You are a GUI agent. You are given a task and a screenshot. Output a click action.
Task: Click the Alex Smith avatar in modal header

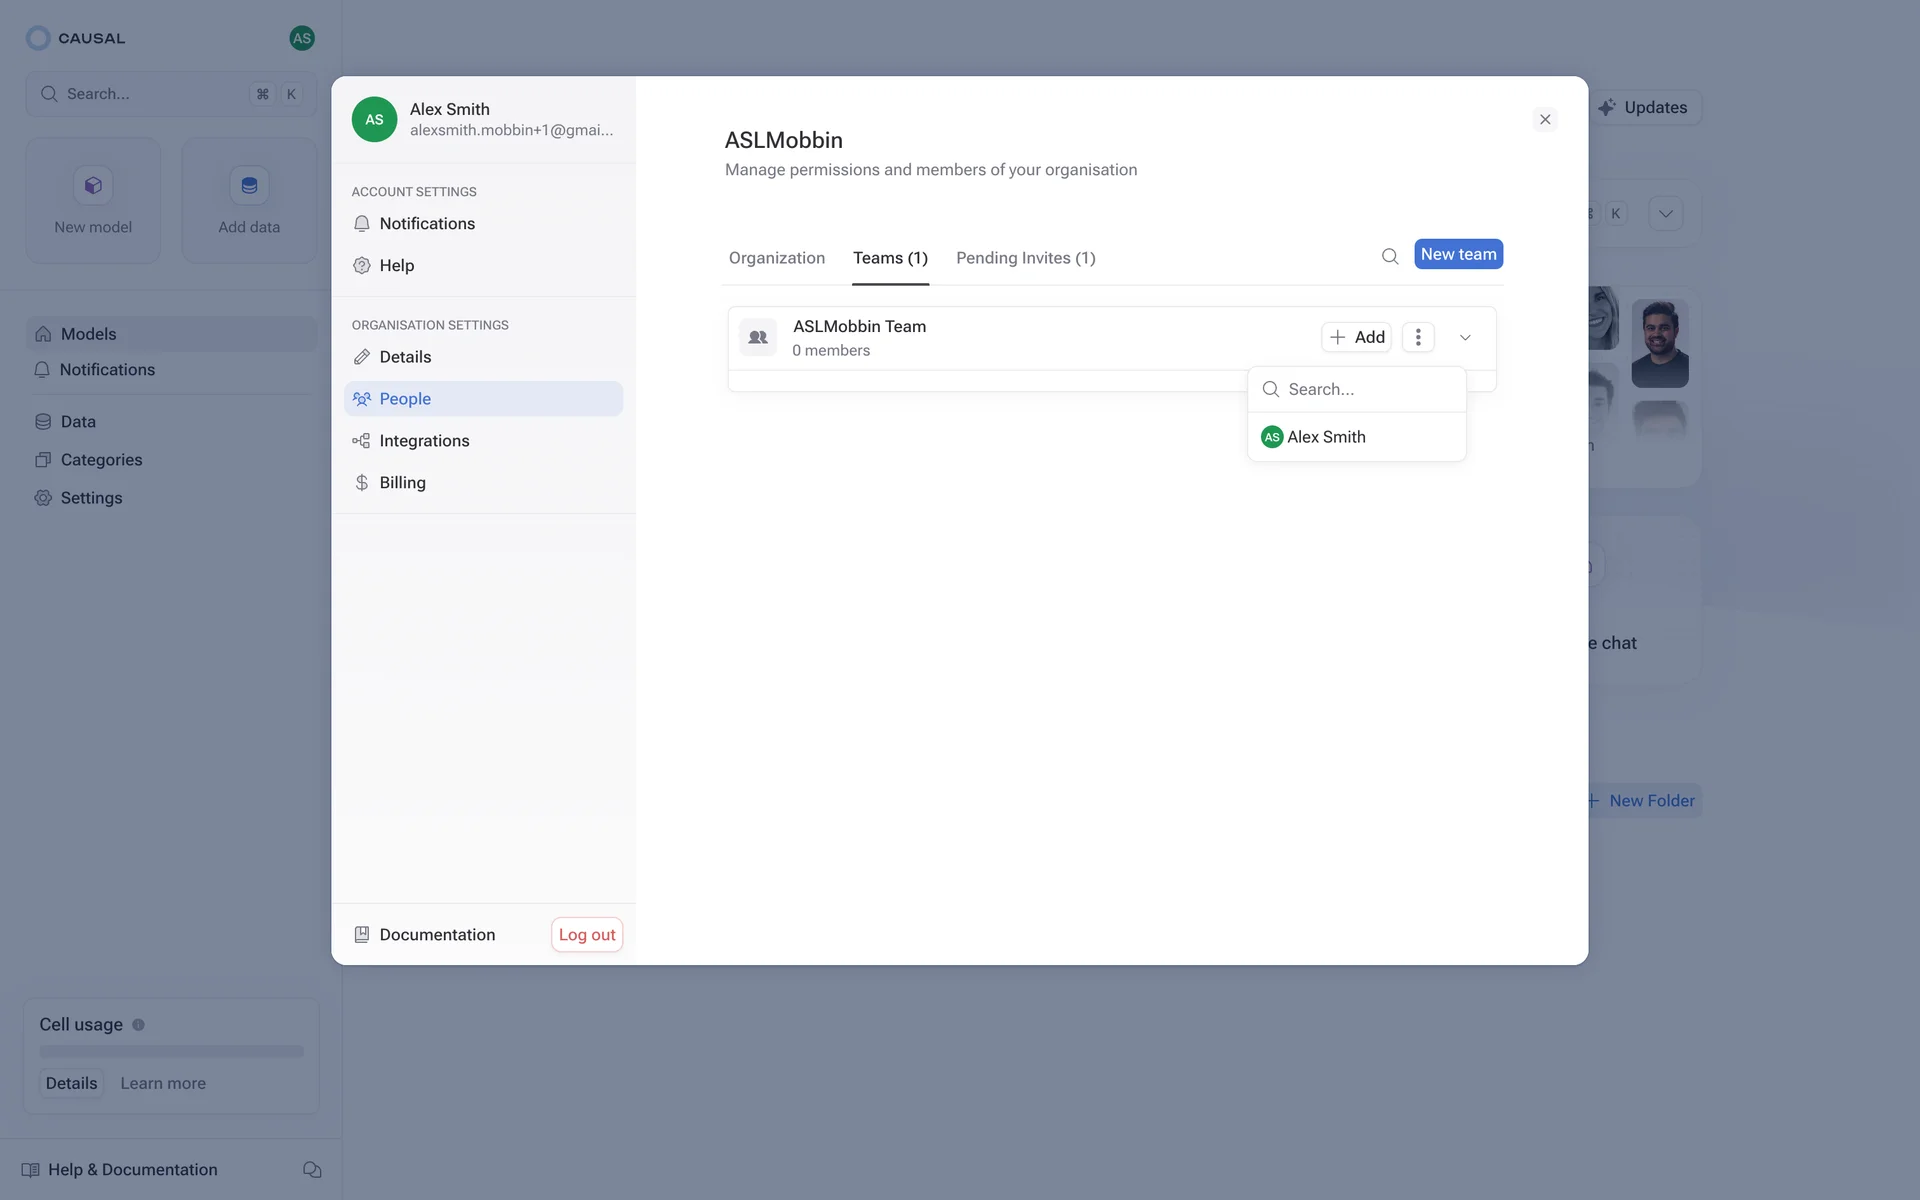374,119
